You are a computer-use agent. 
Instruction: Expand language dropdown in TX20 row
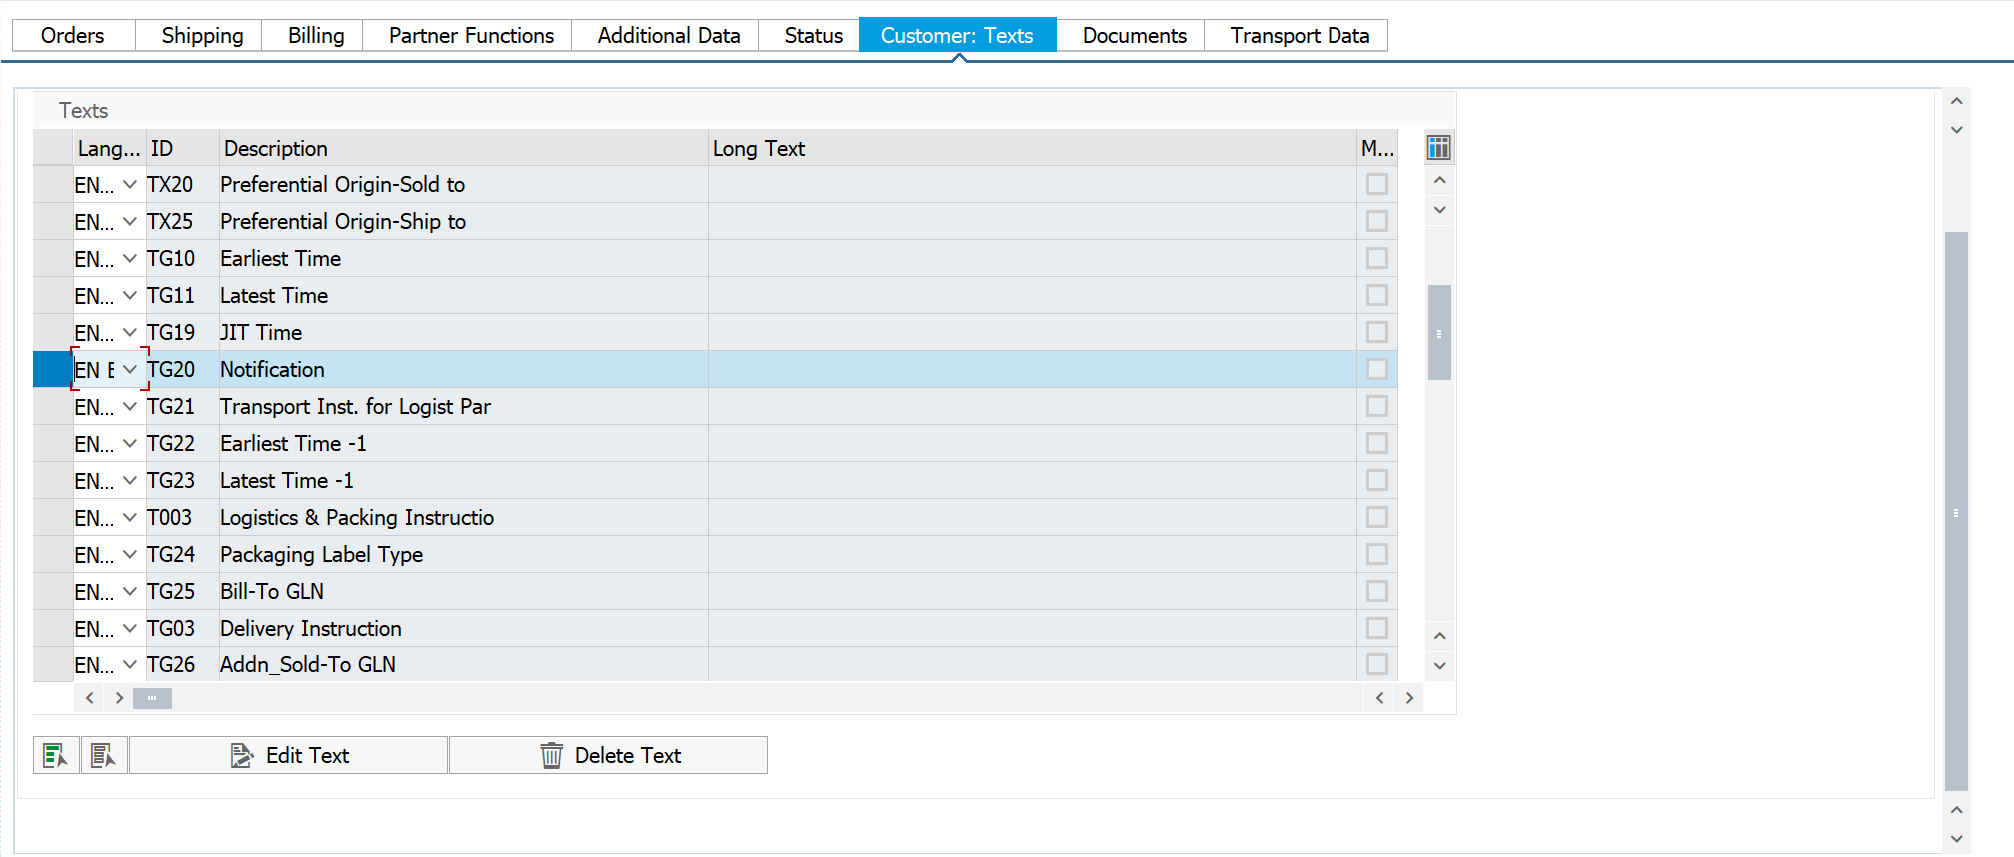pyautogui.click(x=130, y=184)
